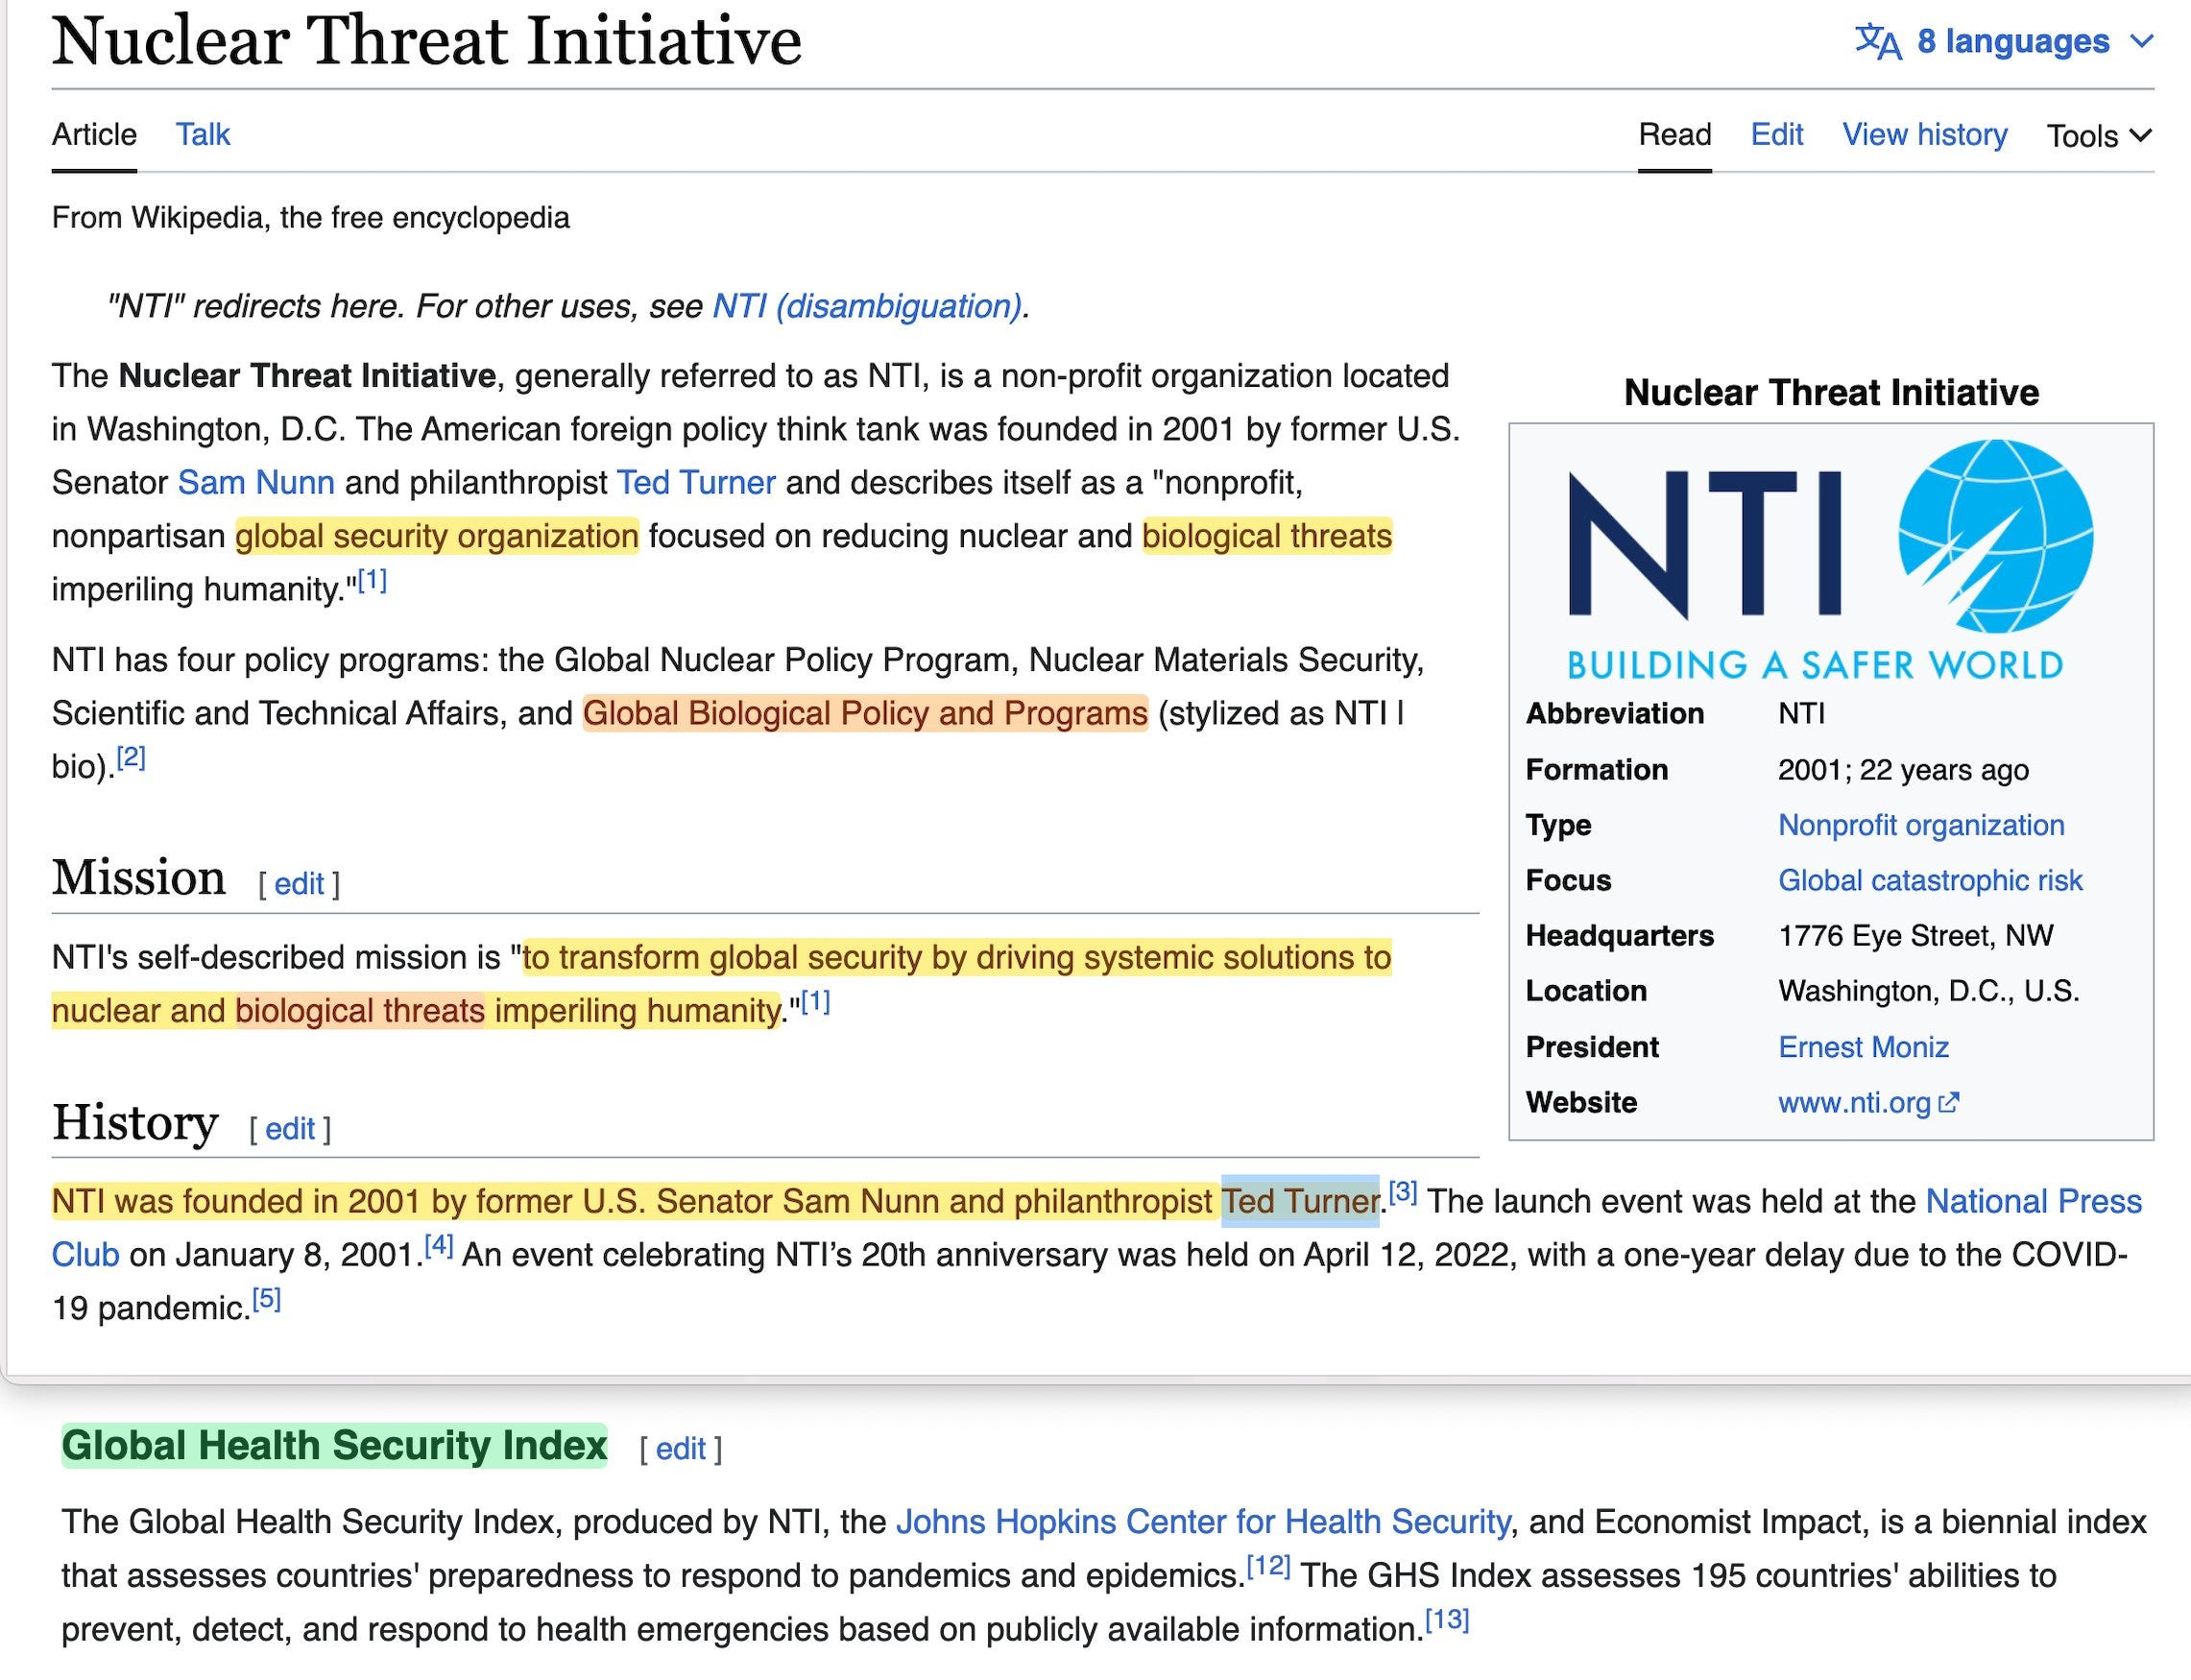Click citation [5] after pandemic
The image size is (2191, 1680).
coord(267,1300)
